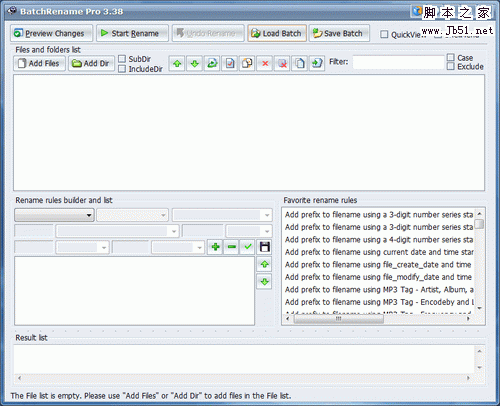Select favorite rule using MP3 Tag - Artist, Album
The width and height of the screenshot is (500, 406).
pyautogui.click(x=379, y=290)
